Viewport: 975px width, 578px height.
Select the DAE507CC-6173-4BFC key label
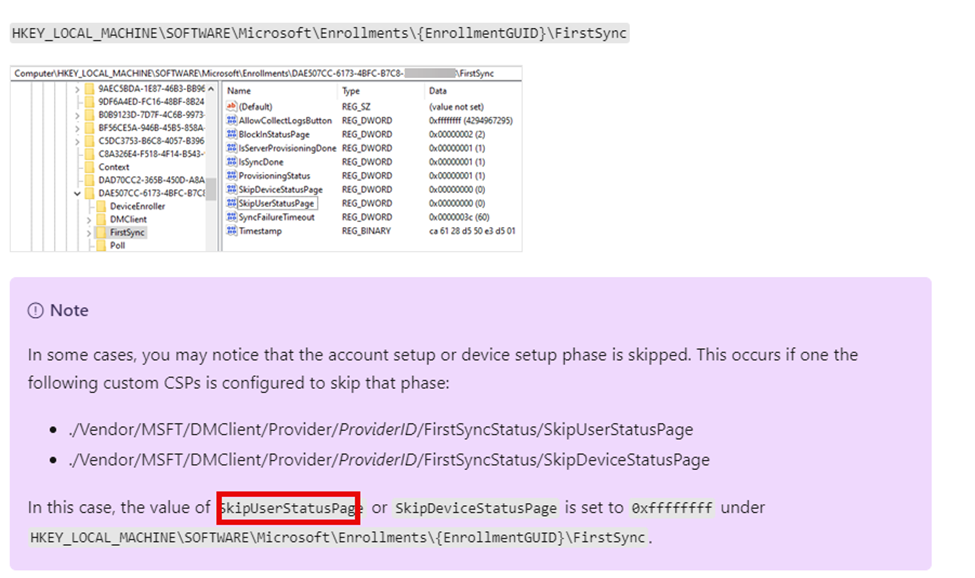click(x=151, y=193)
